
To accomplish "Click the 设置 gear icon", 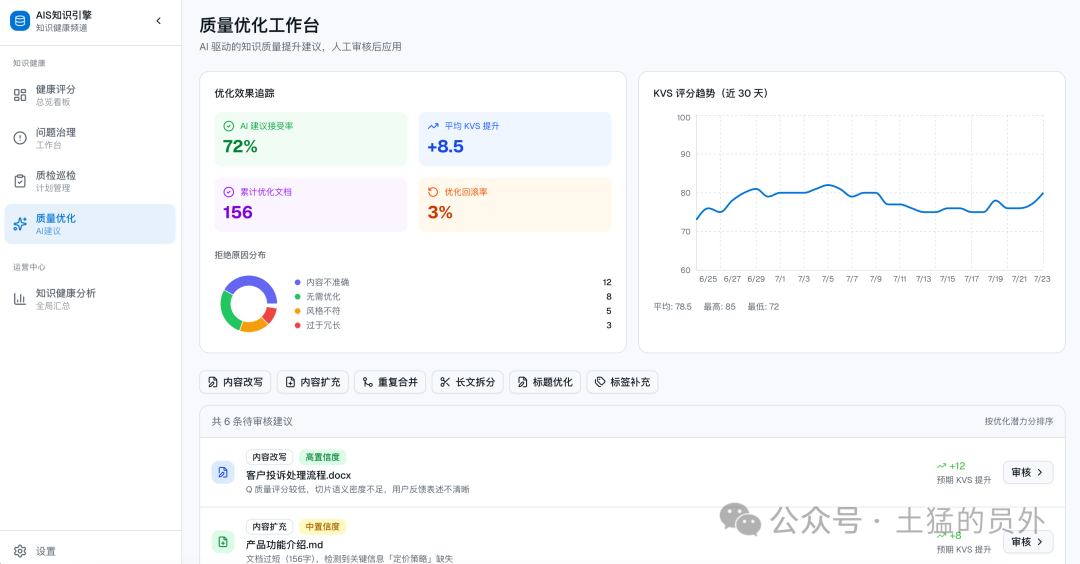I will click(20, 551).
